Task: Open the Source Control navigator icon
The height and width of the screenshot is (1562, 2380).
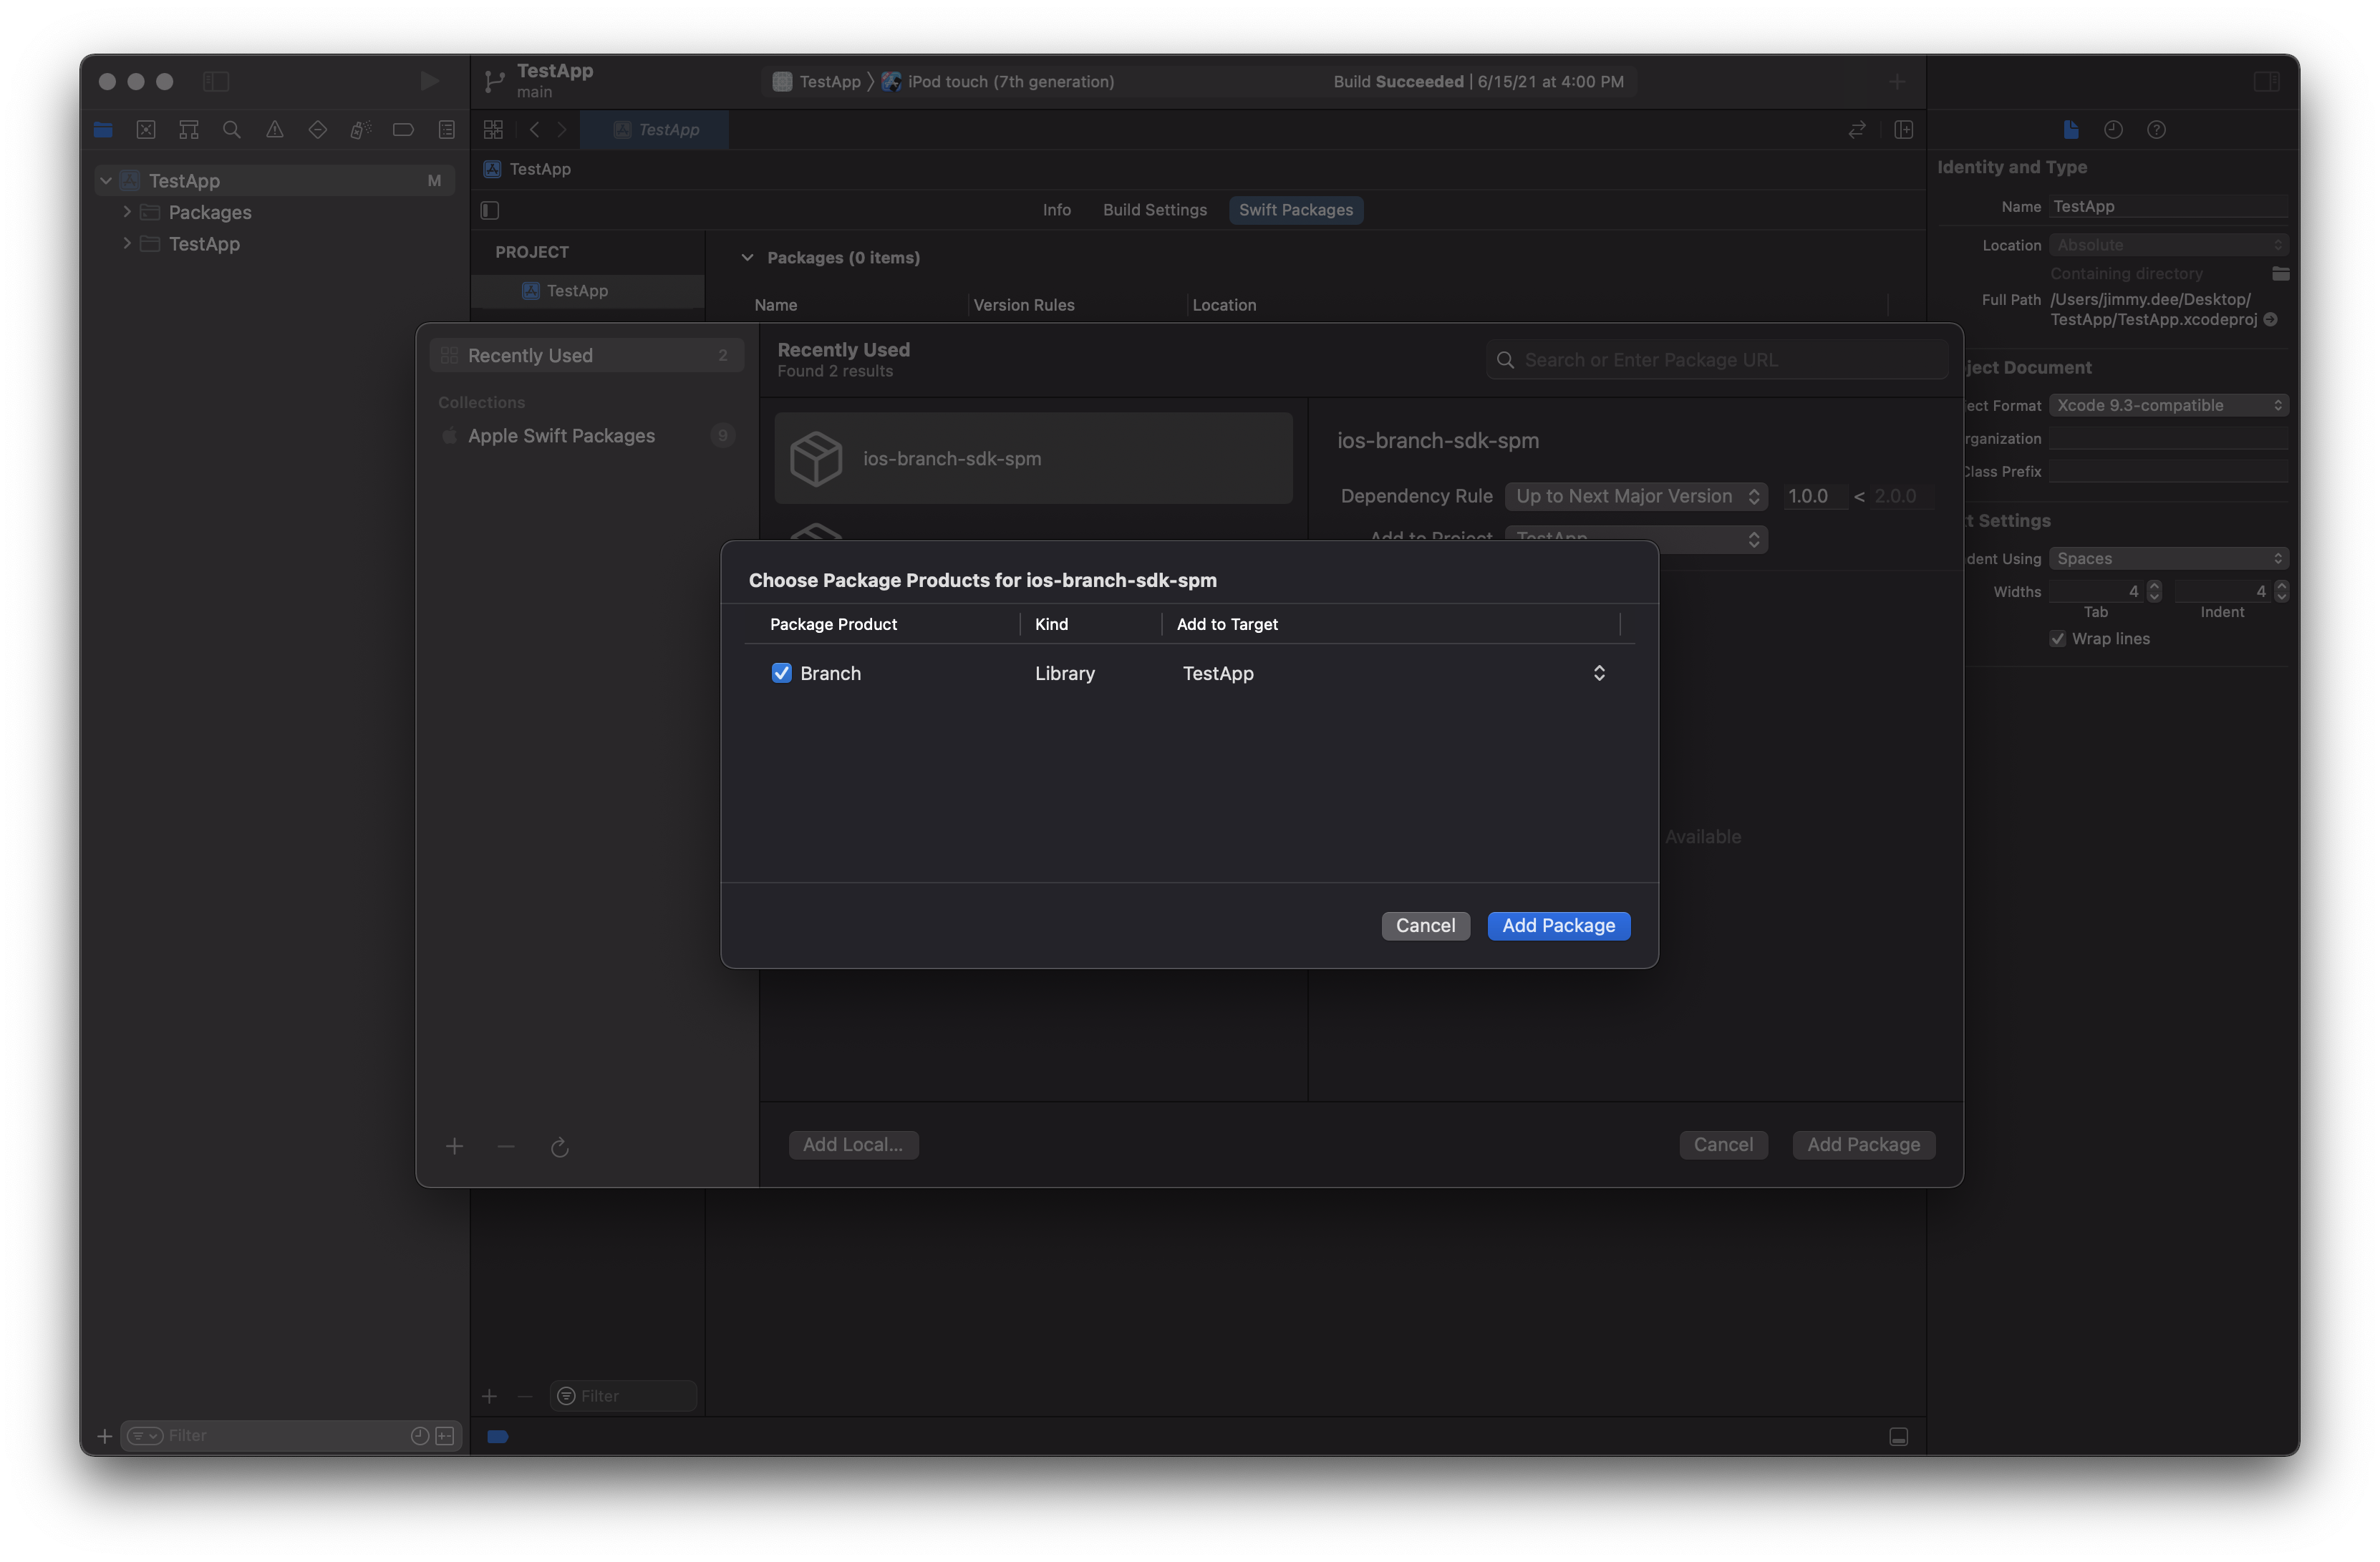Action: pos(146,129)
